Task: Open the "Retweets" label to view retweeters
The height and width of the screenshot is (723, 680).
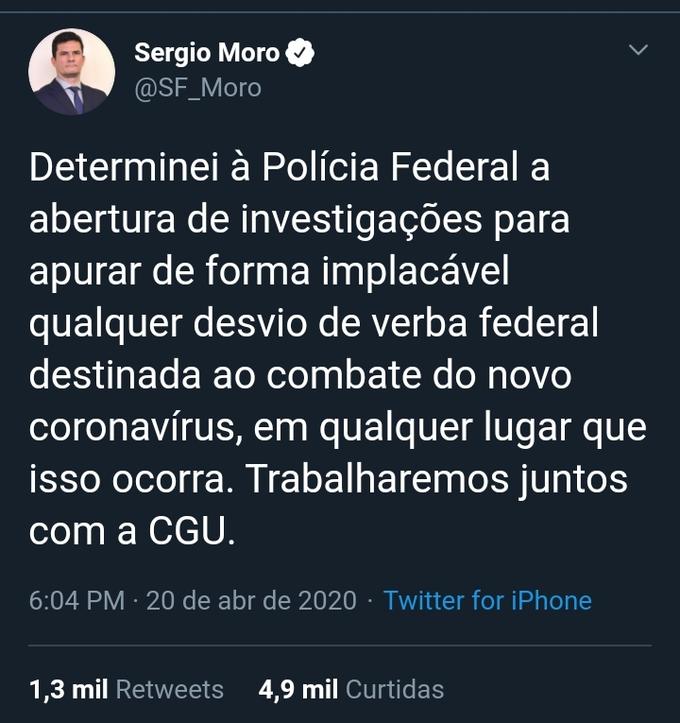Action: tap(170, 689)
